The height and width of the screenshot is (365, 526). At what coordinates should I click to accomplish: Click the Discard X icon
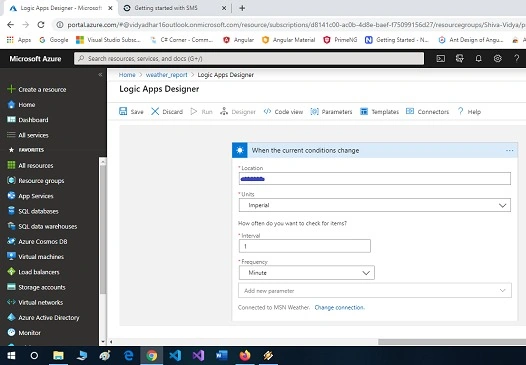pos(155,111)
